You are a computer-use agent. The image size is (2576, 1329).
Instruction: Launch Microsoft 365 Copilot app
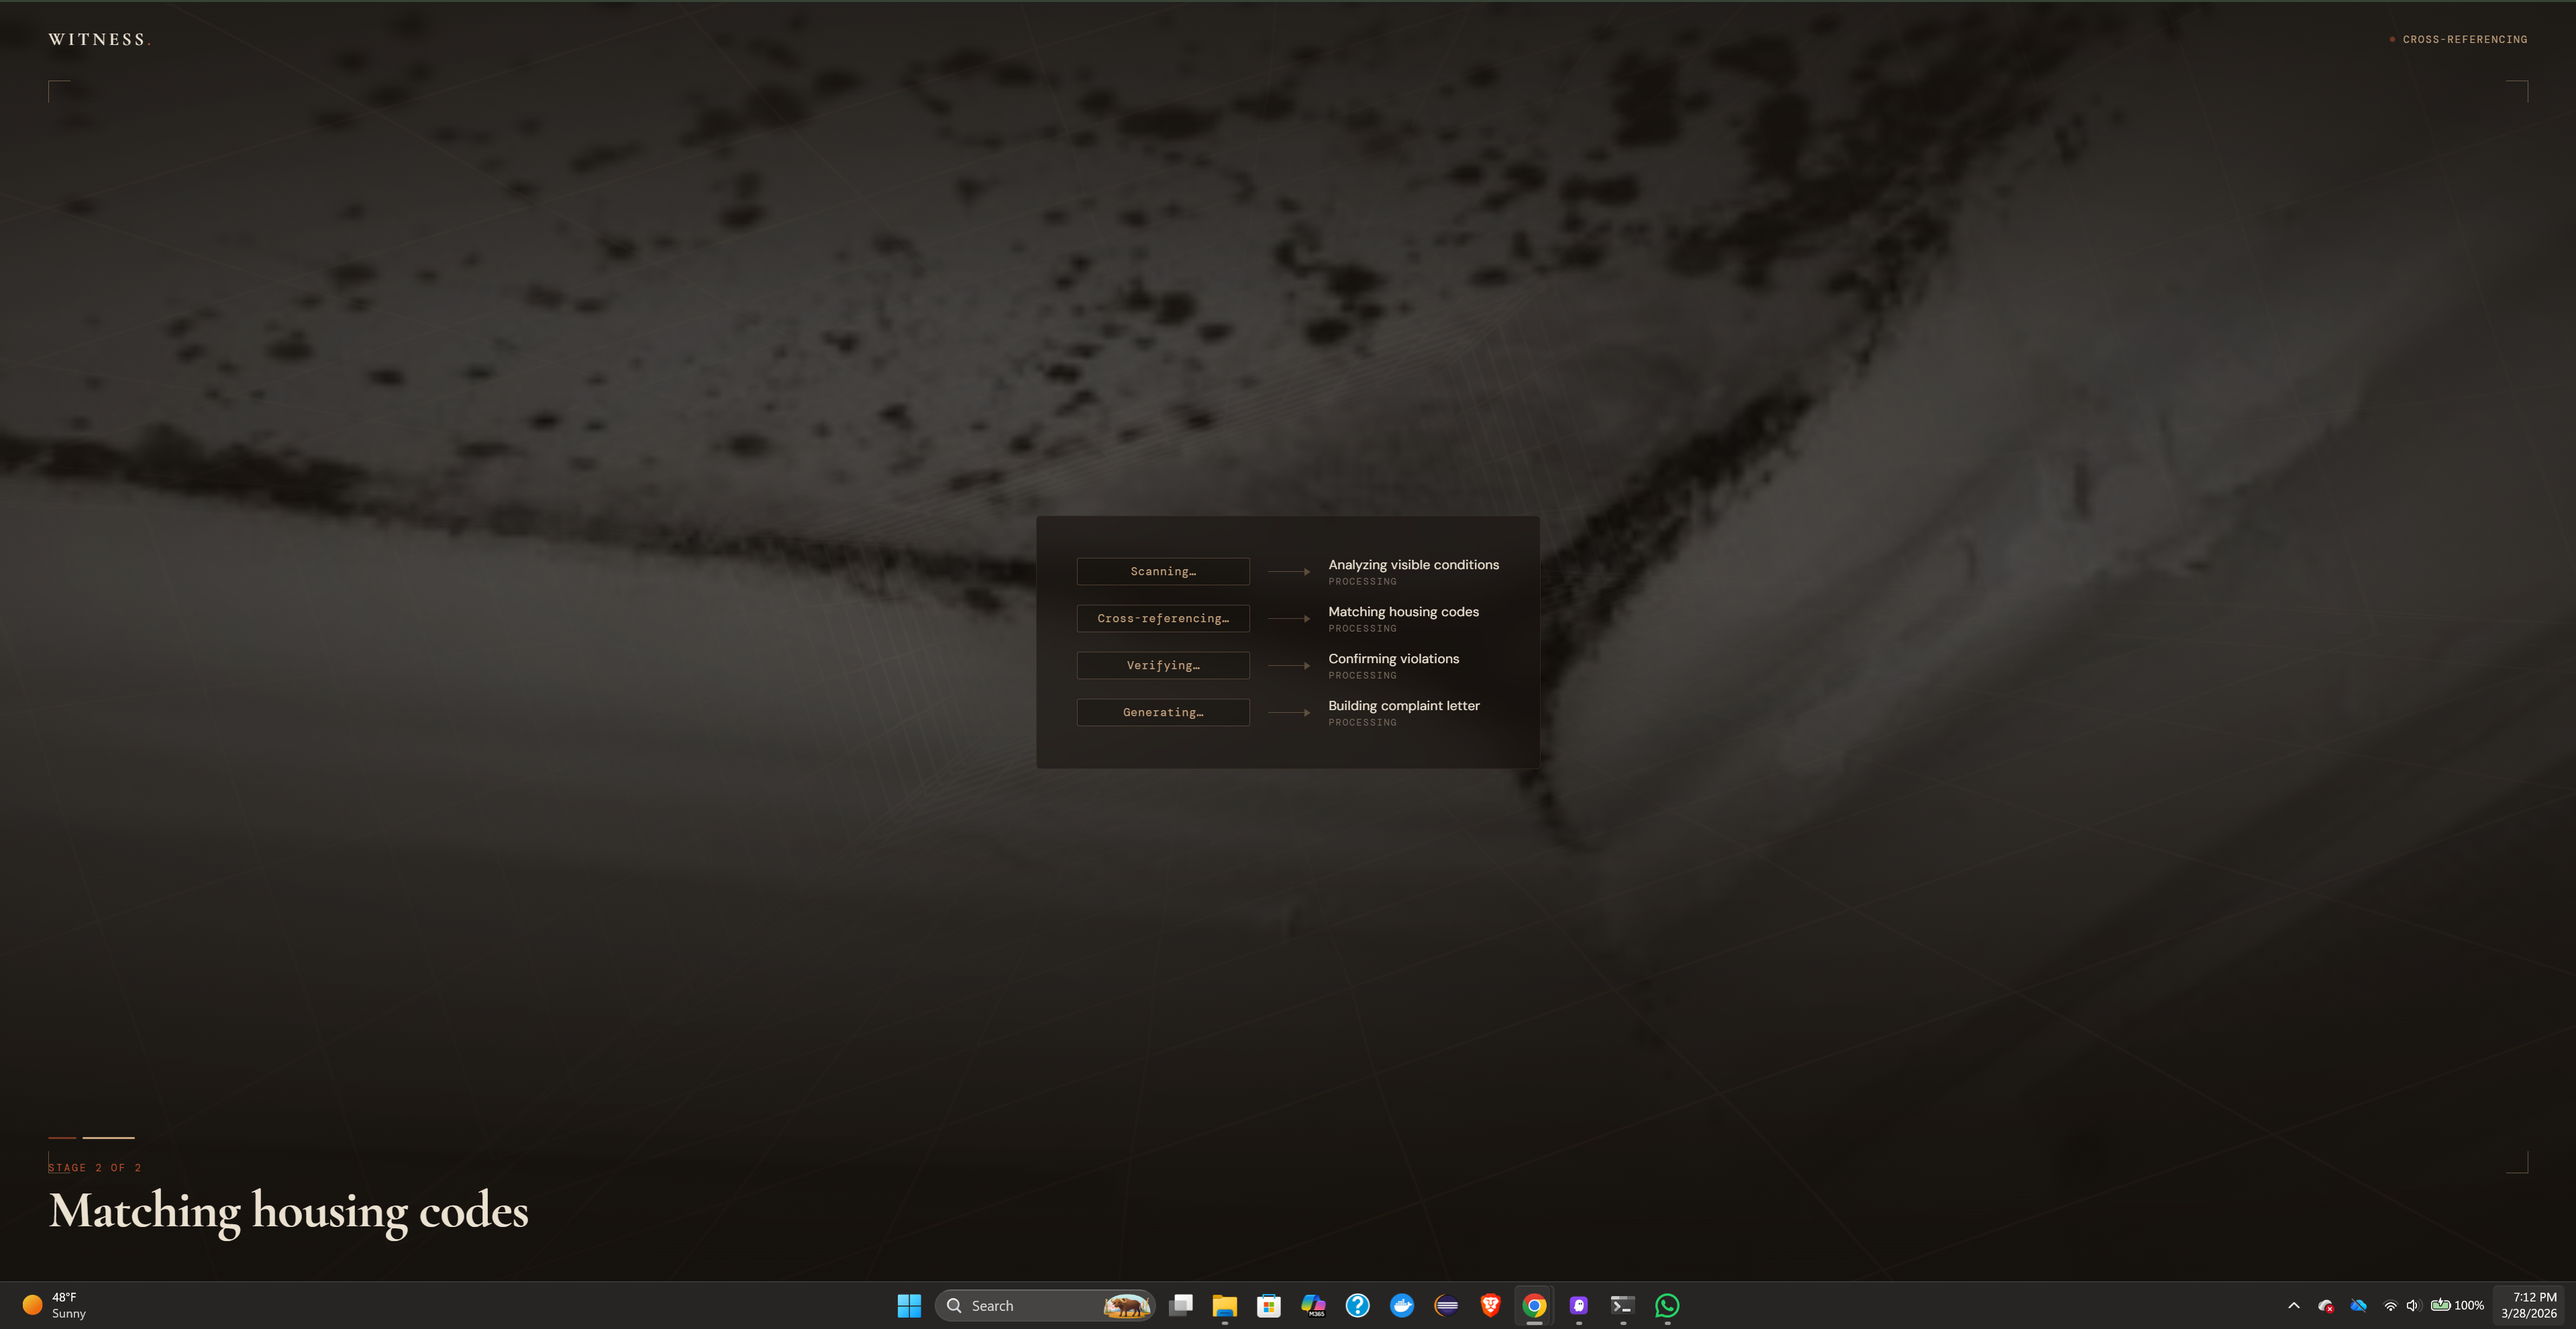point(1313,1305)
